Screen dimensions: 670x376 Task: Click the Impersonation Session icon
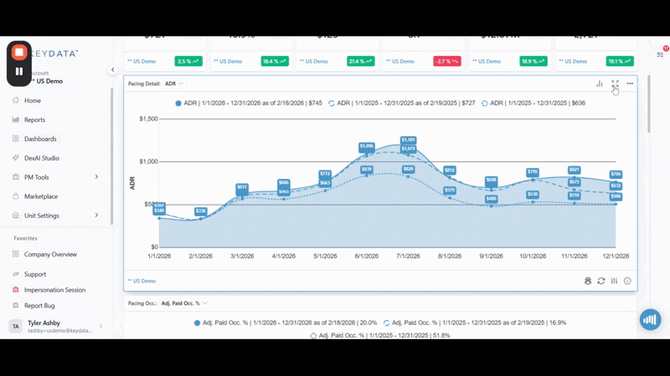[16, 290]
